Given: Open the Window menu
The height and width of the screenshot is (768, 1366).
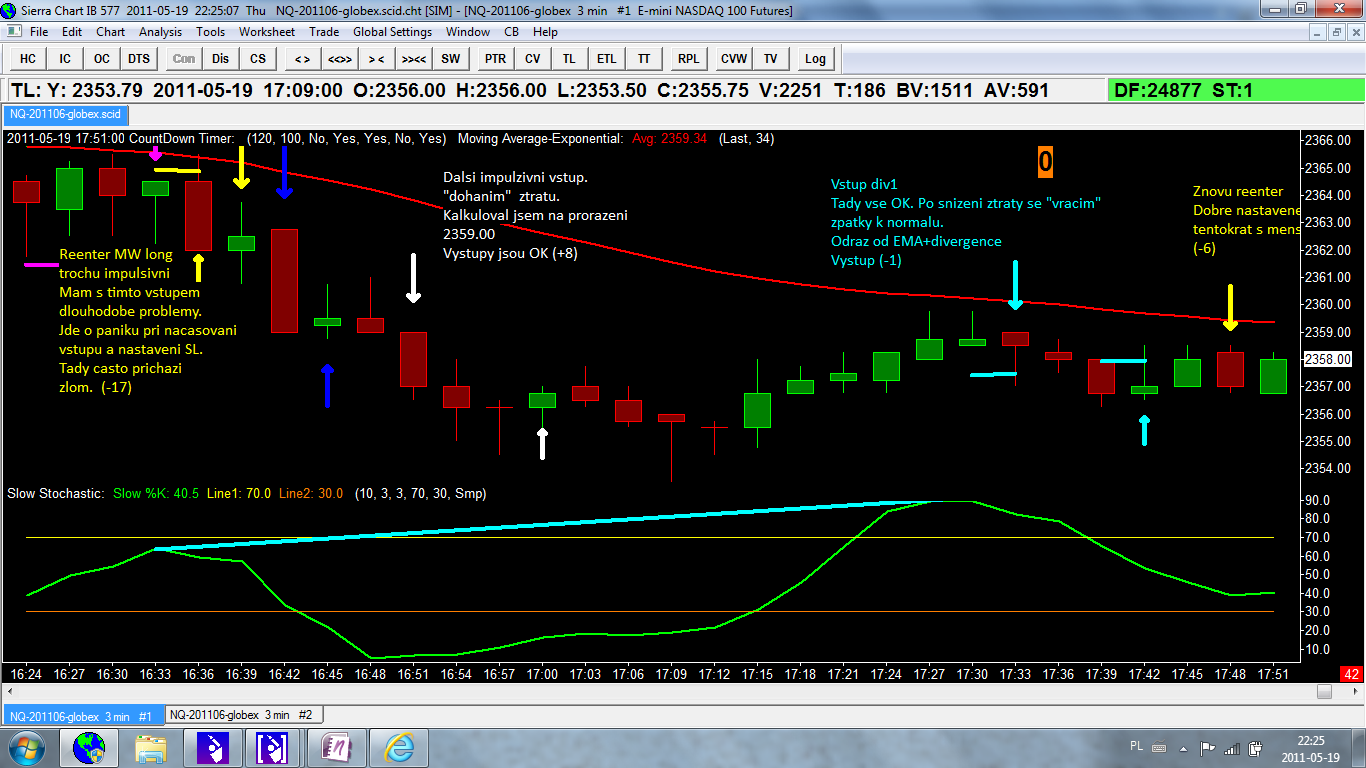Looking at the screenshot, I should pos(468,32).
